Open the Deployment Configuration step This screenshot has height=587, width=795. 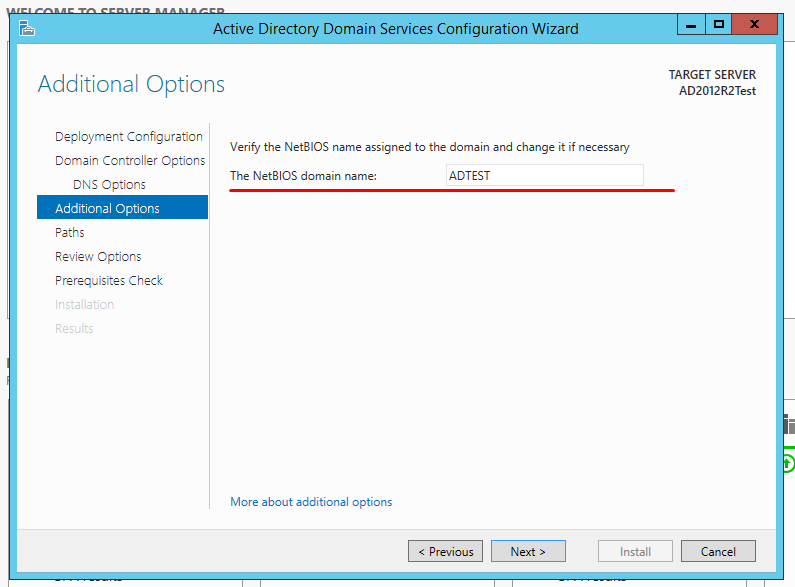coord(129,137)
